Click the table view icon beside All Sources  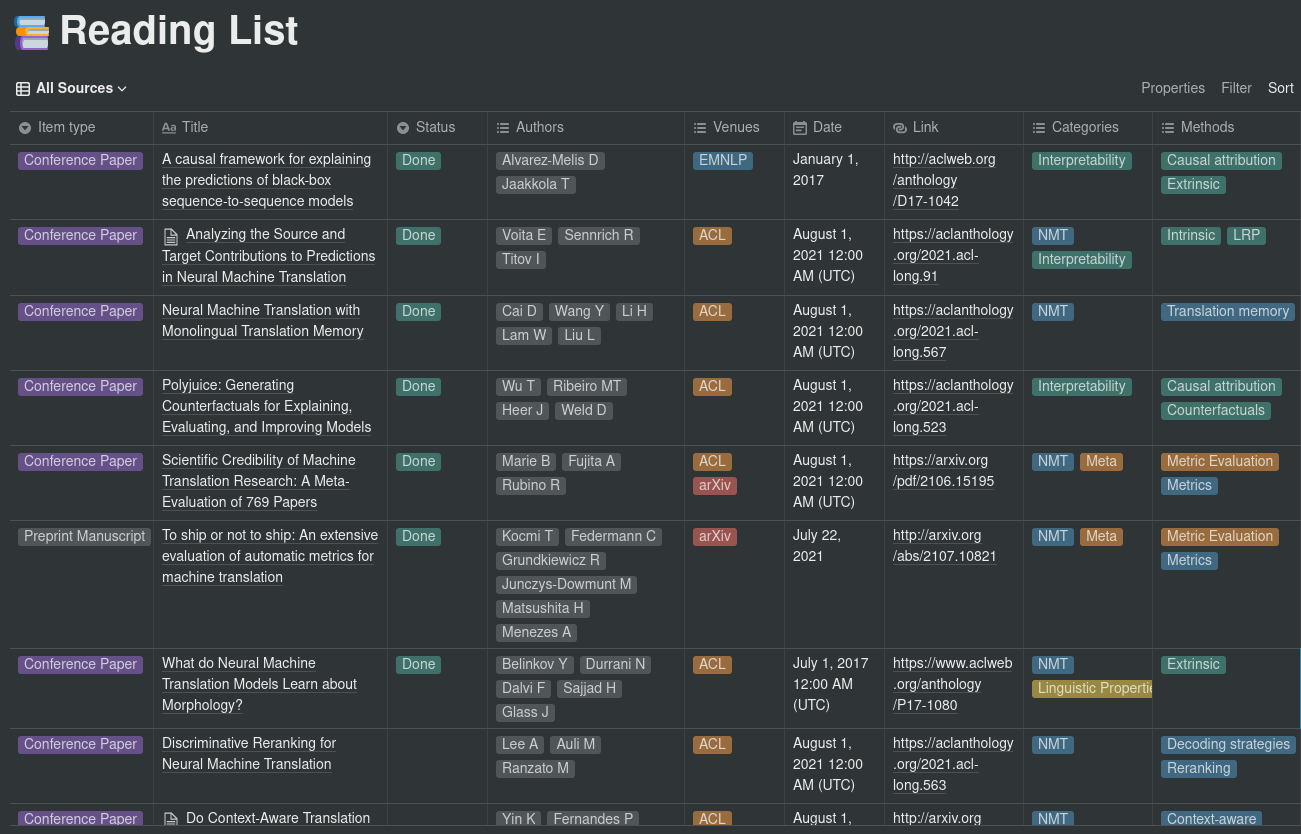click(23, 89)
